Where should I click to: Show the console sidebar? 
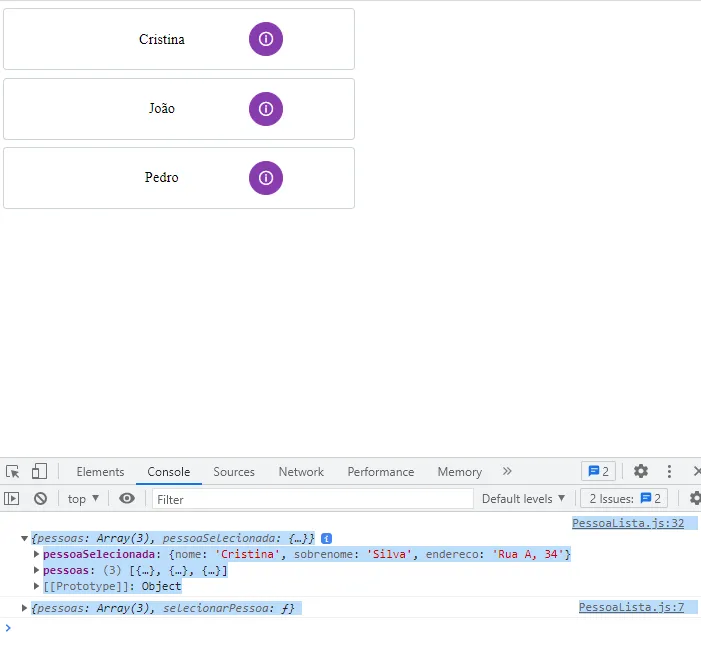click(12, 498)
